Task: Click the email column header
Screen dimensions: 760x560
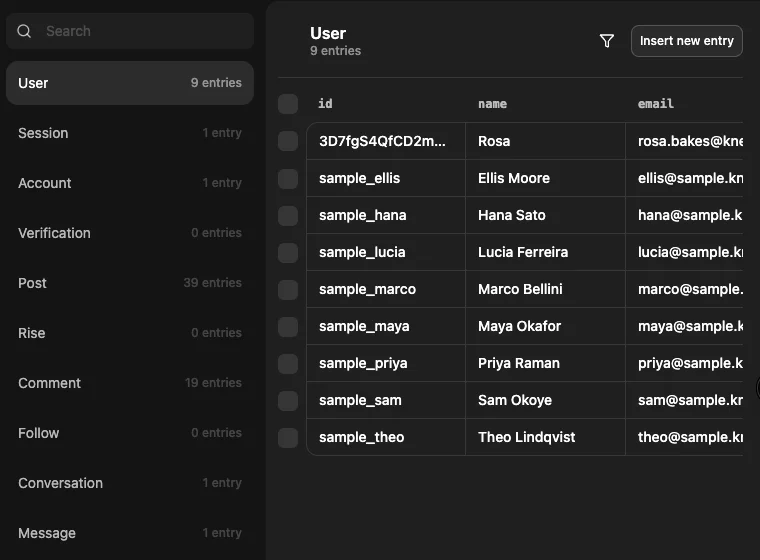Action: pos(655,104)
